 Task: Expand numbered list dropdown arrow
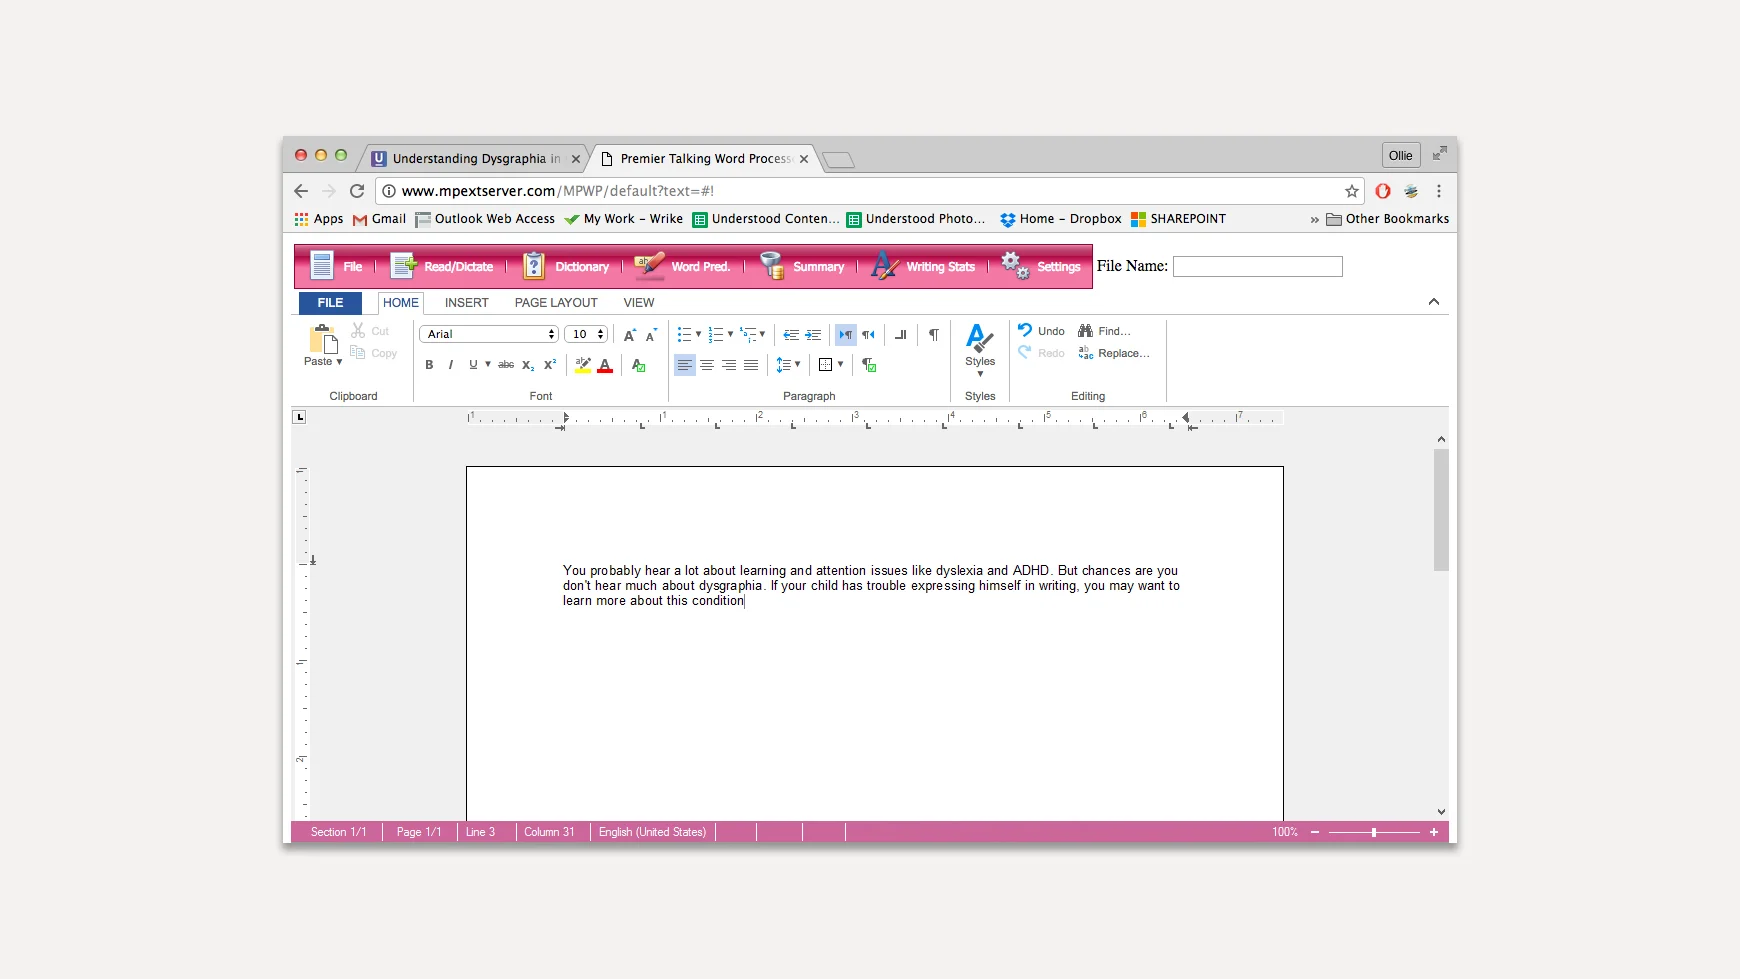[730, 335]
